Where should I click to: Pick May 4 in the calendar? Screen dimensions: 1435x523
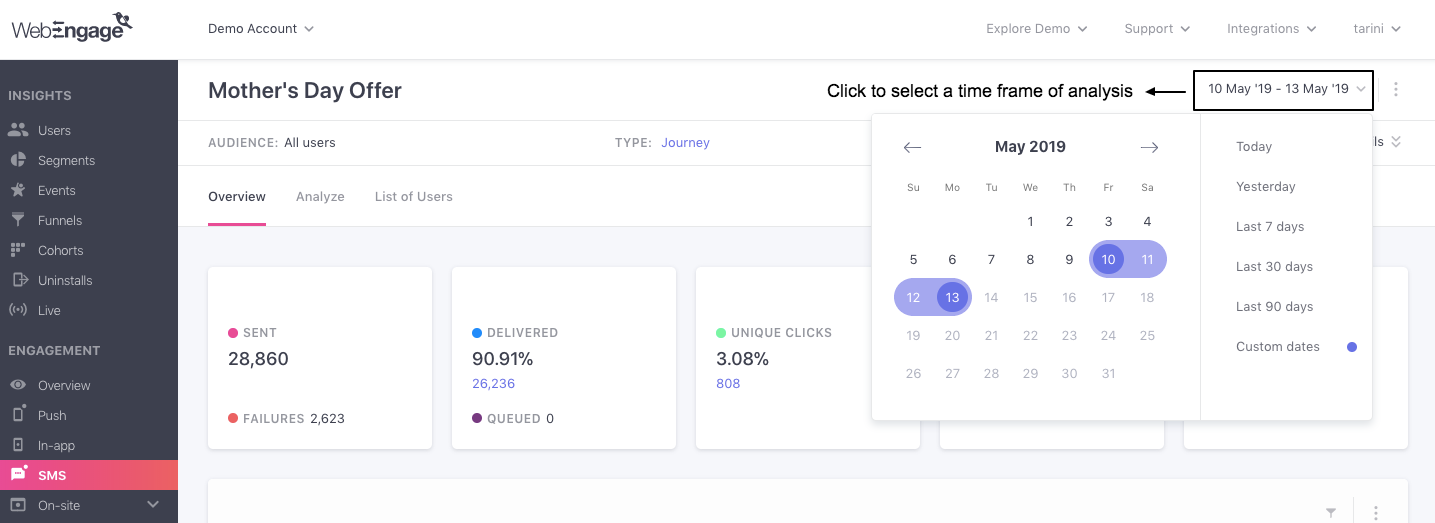(x=1147, y=222)
